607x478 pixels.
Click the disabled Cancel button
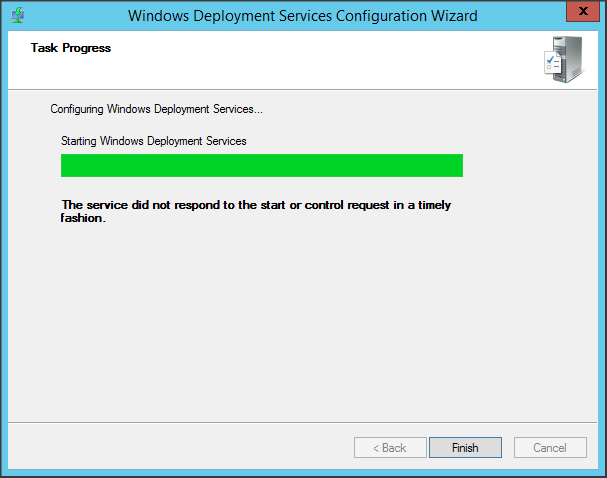[x=550, y=447]
